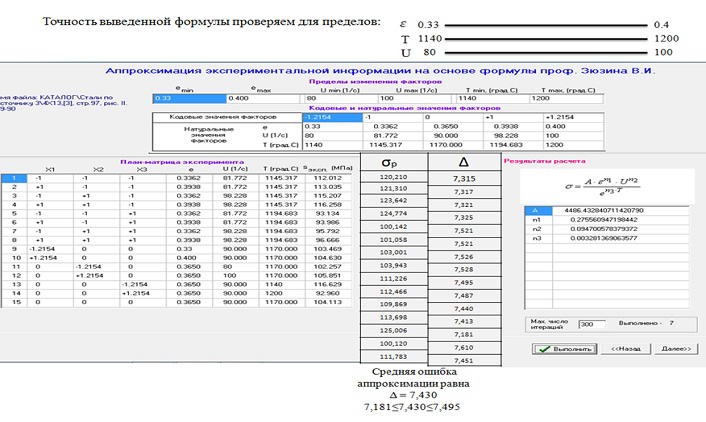Viewport: 706px width, 422px height.
Task: Click experimental value 116.258 in row 4
Action: click(328, 204)
